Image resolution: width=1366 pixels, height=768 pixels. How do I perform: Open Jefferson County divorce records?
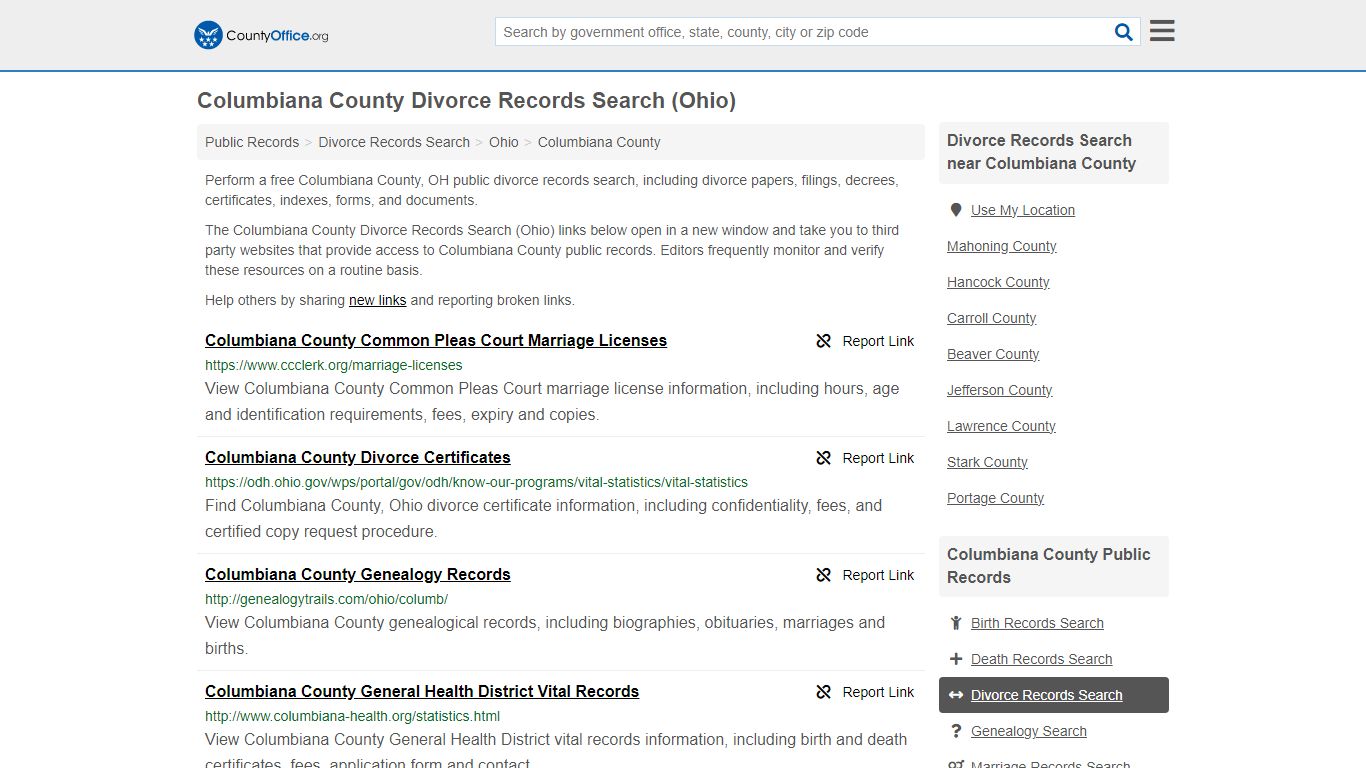tap(1000, 390)
